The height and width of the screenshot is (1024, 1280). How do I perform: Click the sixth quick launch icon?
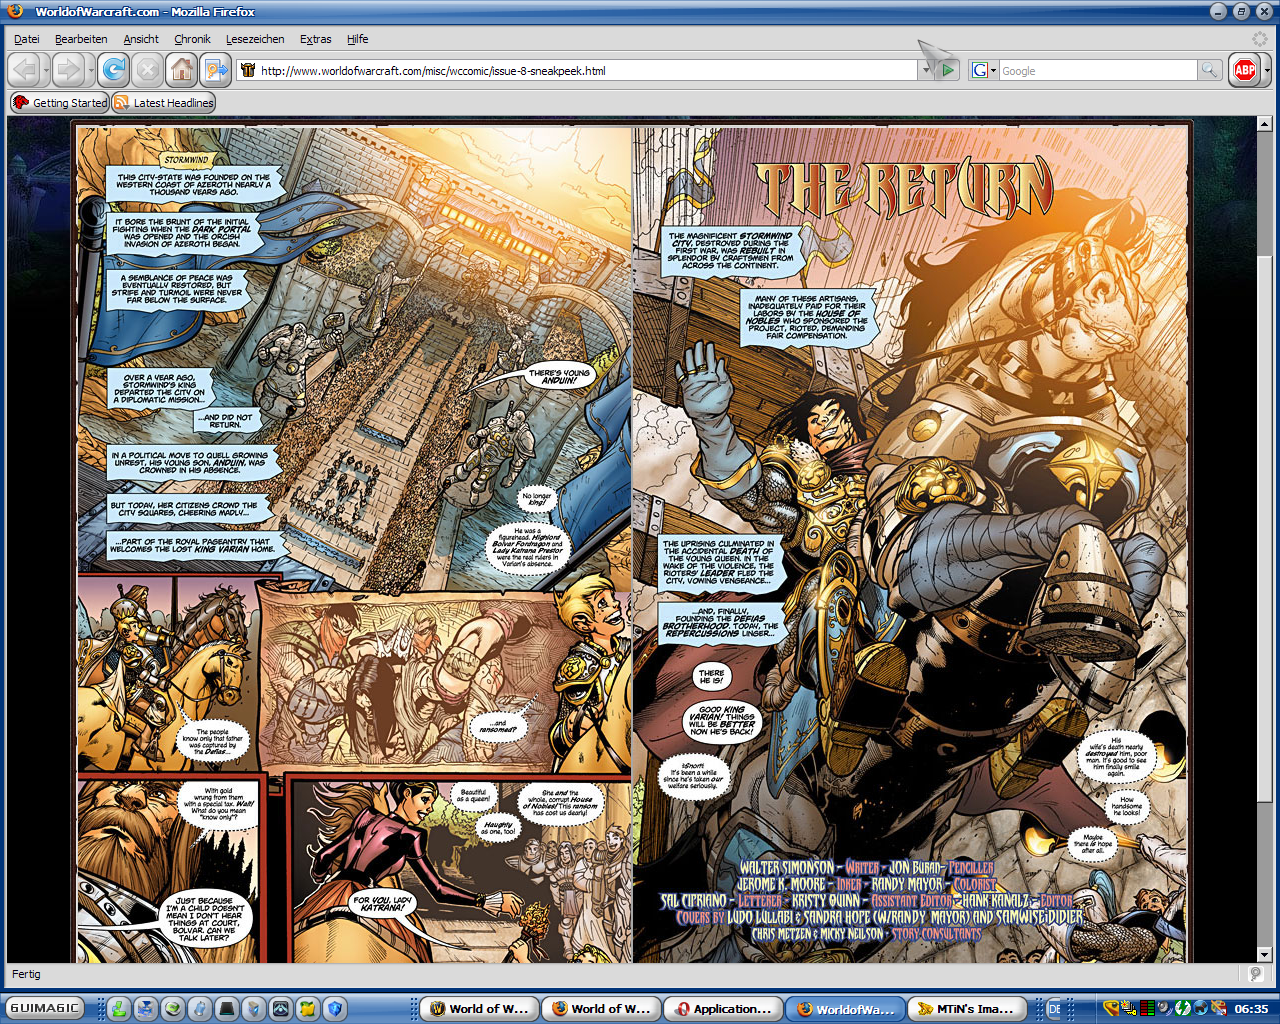[x=253, y=1008]
